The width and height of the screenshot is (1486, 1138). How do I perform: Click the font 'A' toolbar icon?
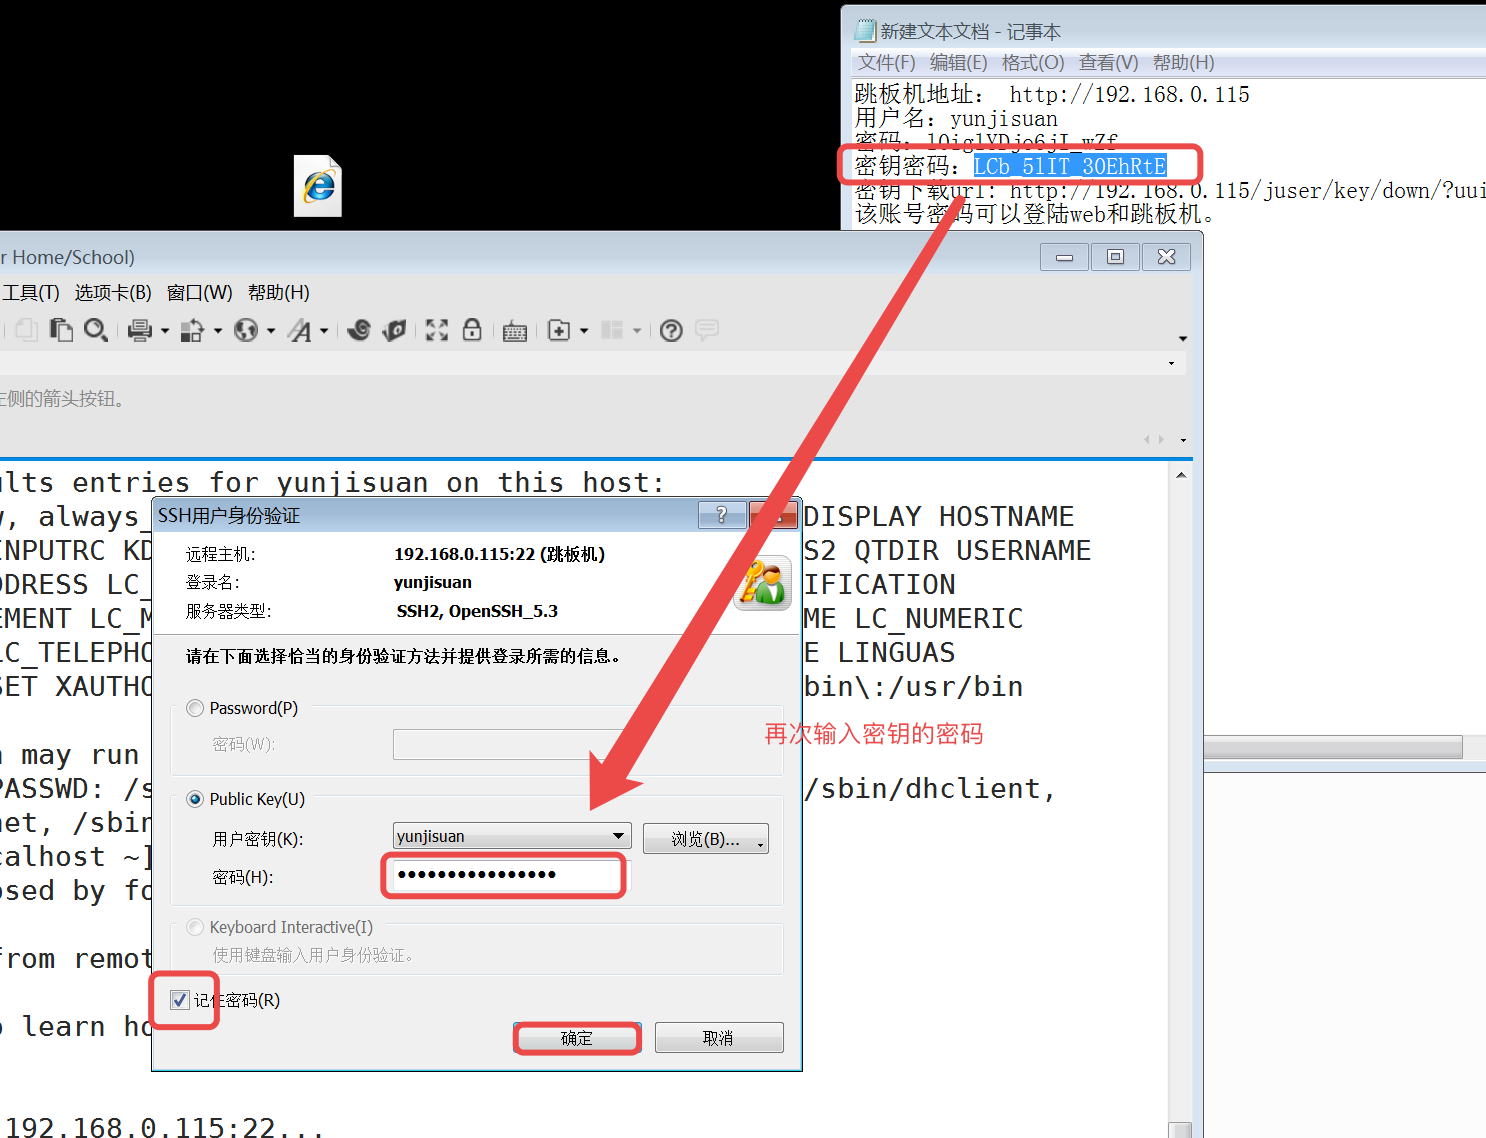coord(300,330)
